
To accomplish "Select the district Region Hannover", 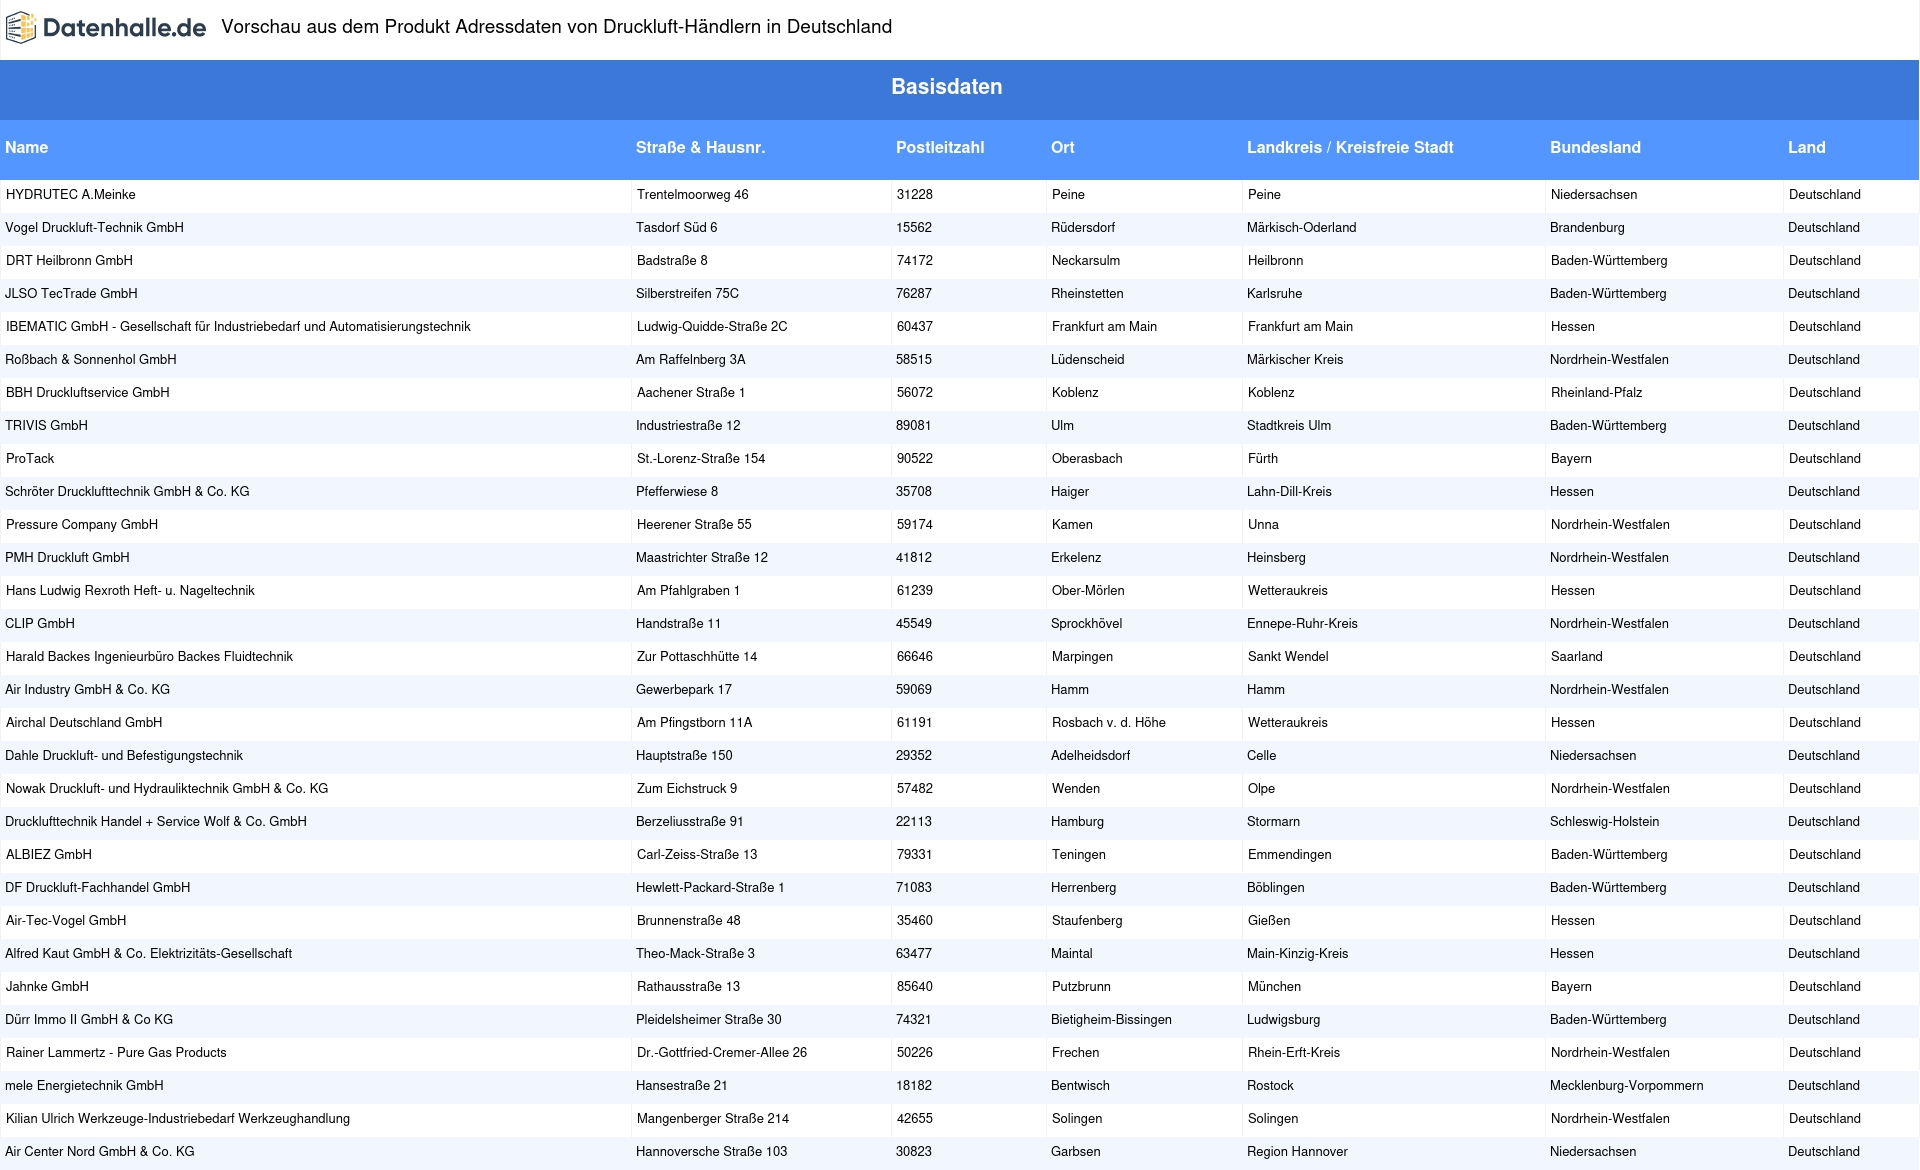I will (x=1297, y=1152).
